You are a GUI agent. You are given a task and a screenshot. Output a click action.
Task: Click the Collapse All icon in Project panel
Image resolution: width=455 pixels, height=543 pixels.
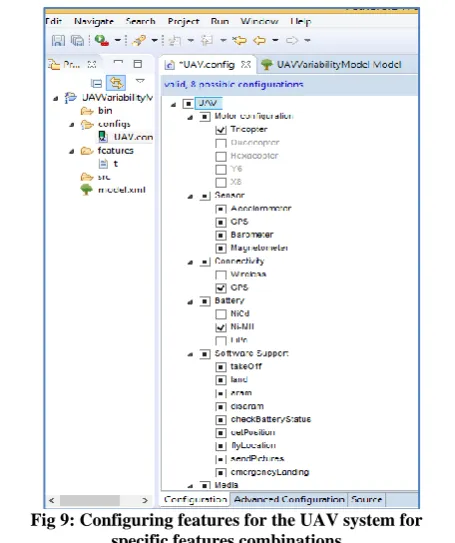(96, 83)
